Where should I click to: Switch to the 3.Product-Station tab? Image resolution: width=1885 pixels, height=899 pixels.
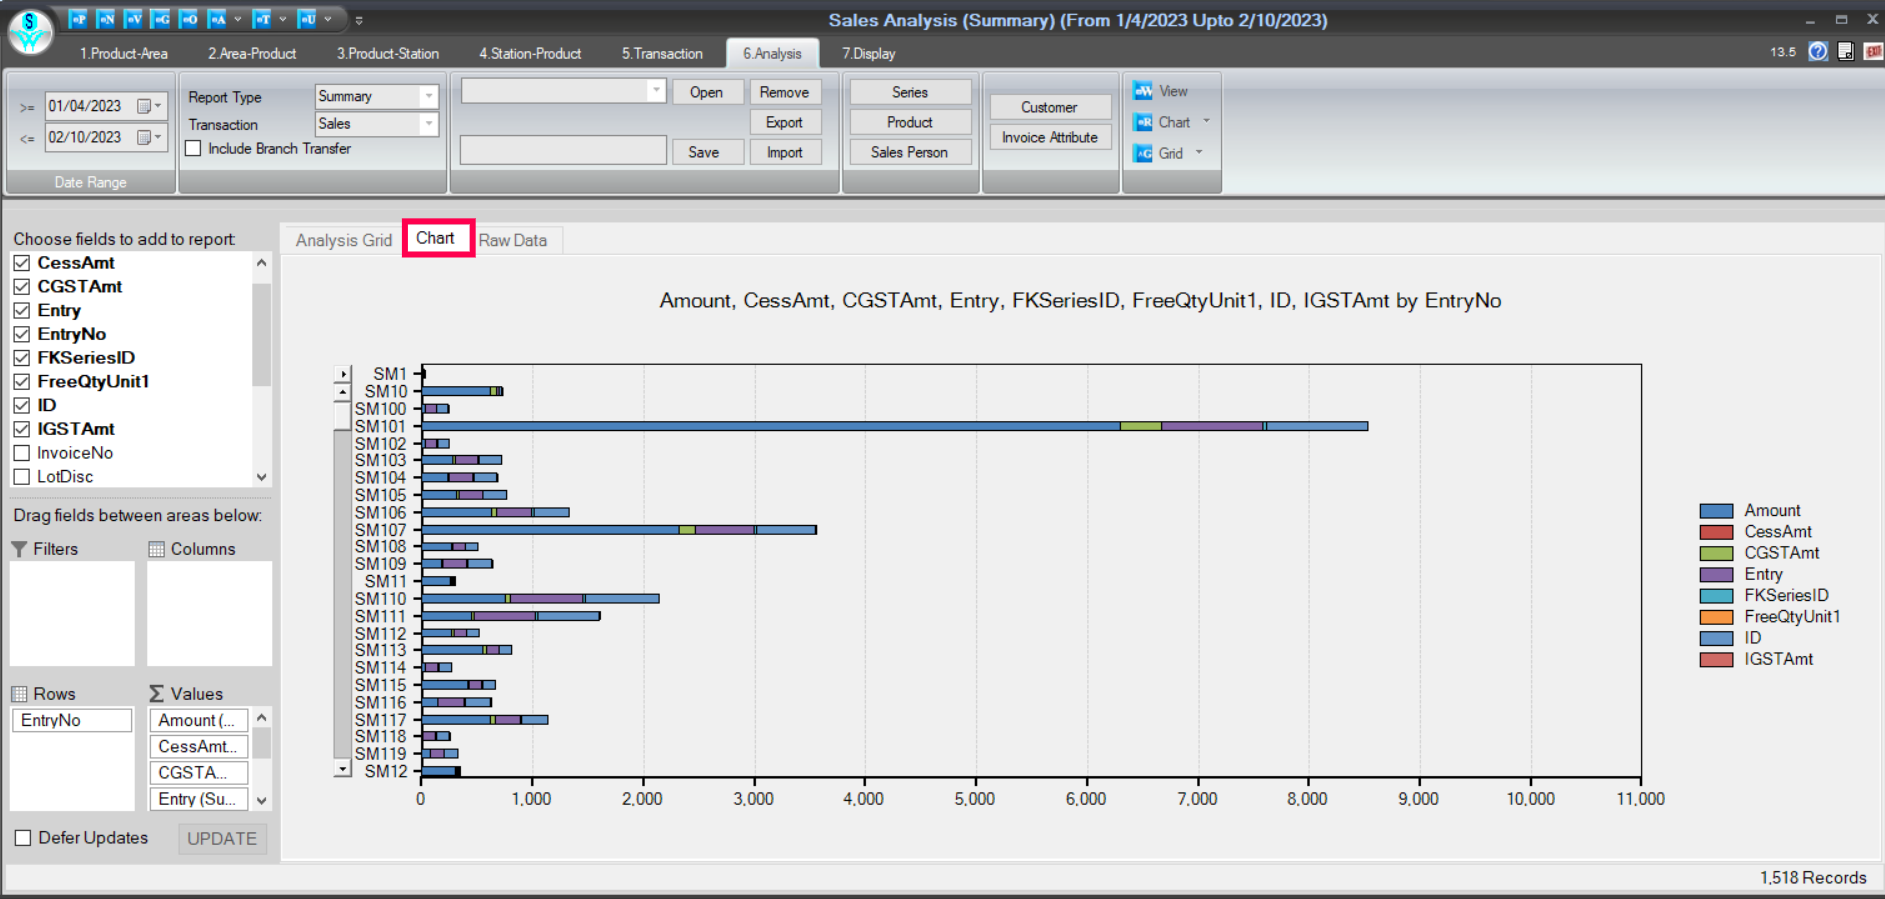coord(388,54)
